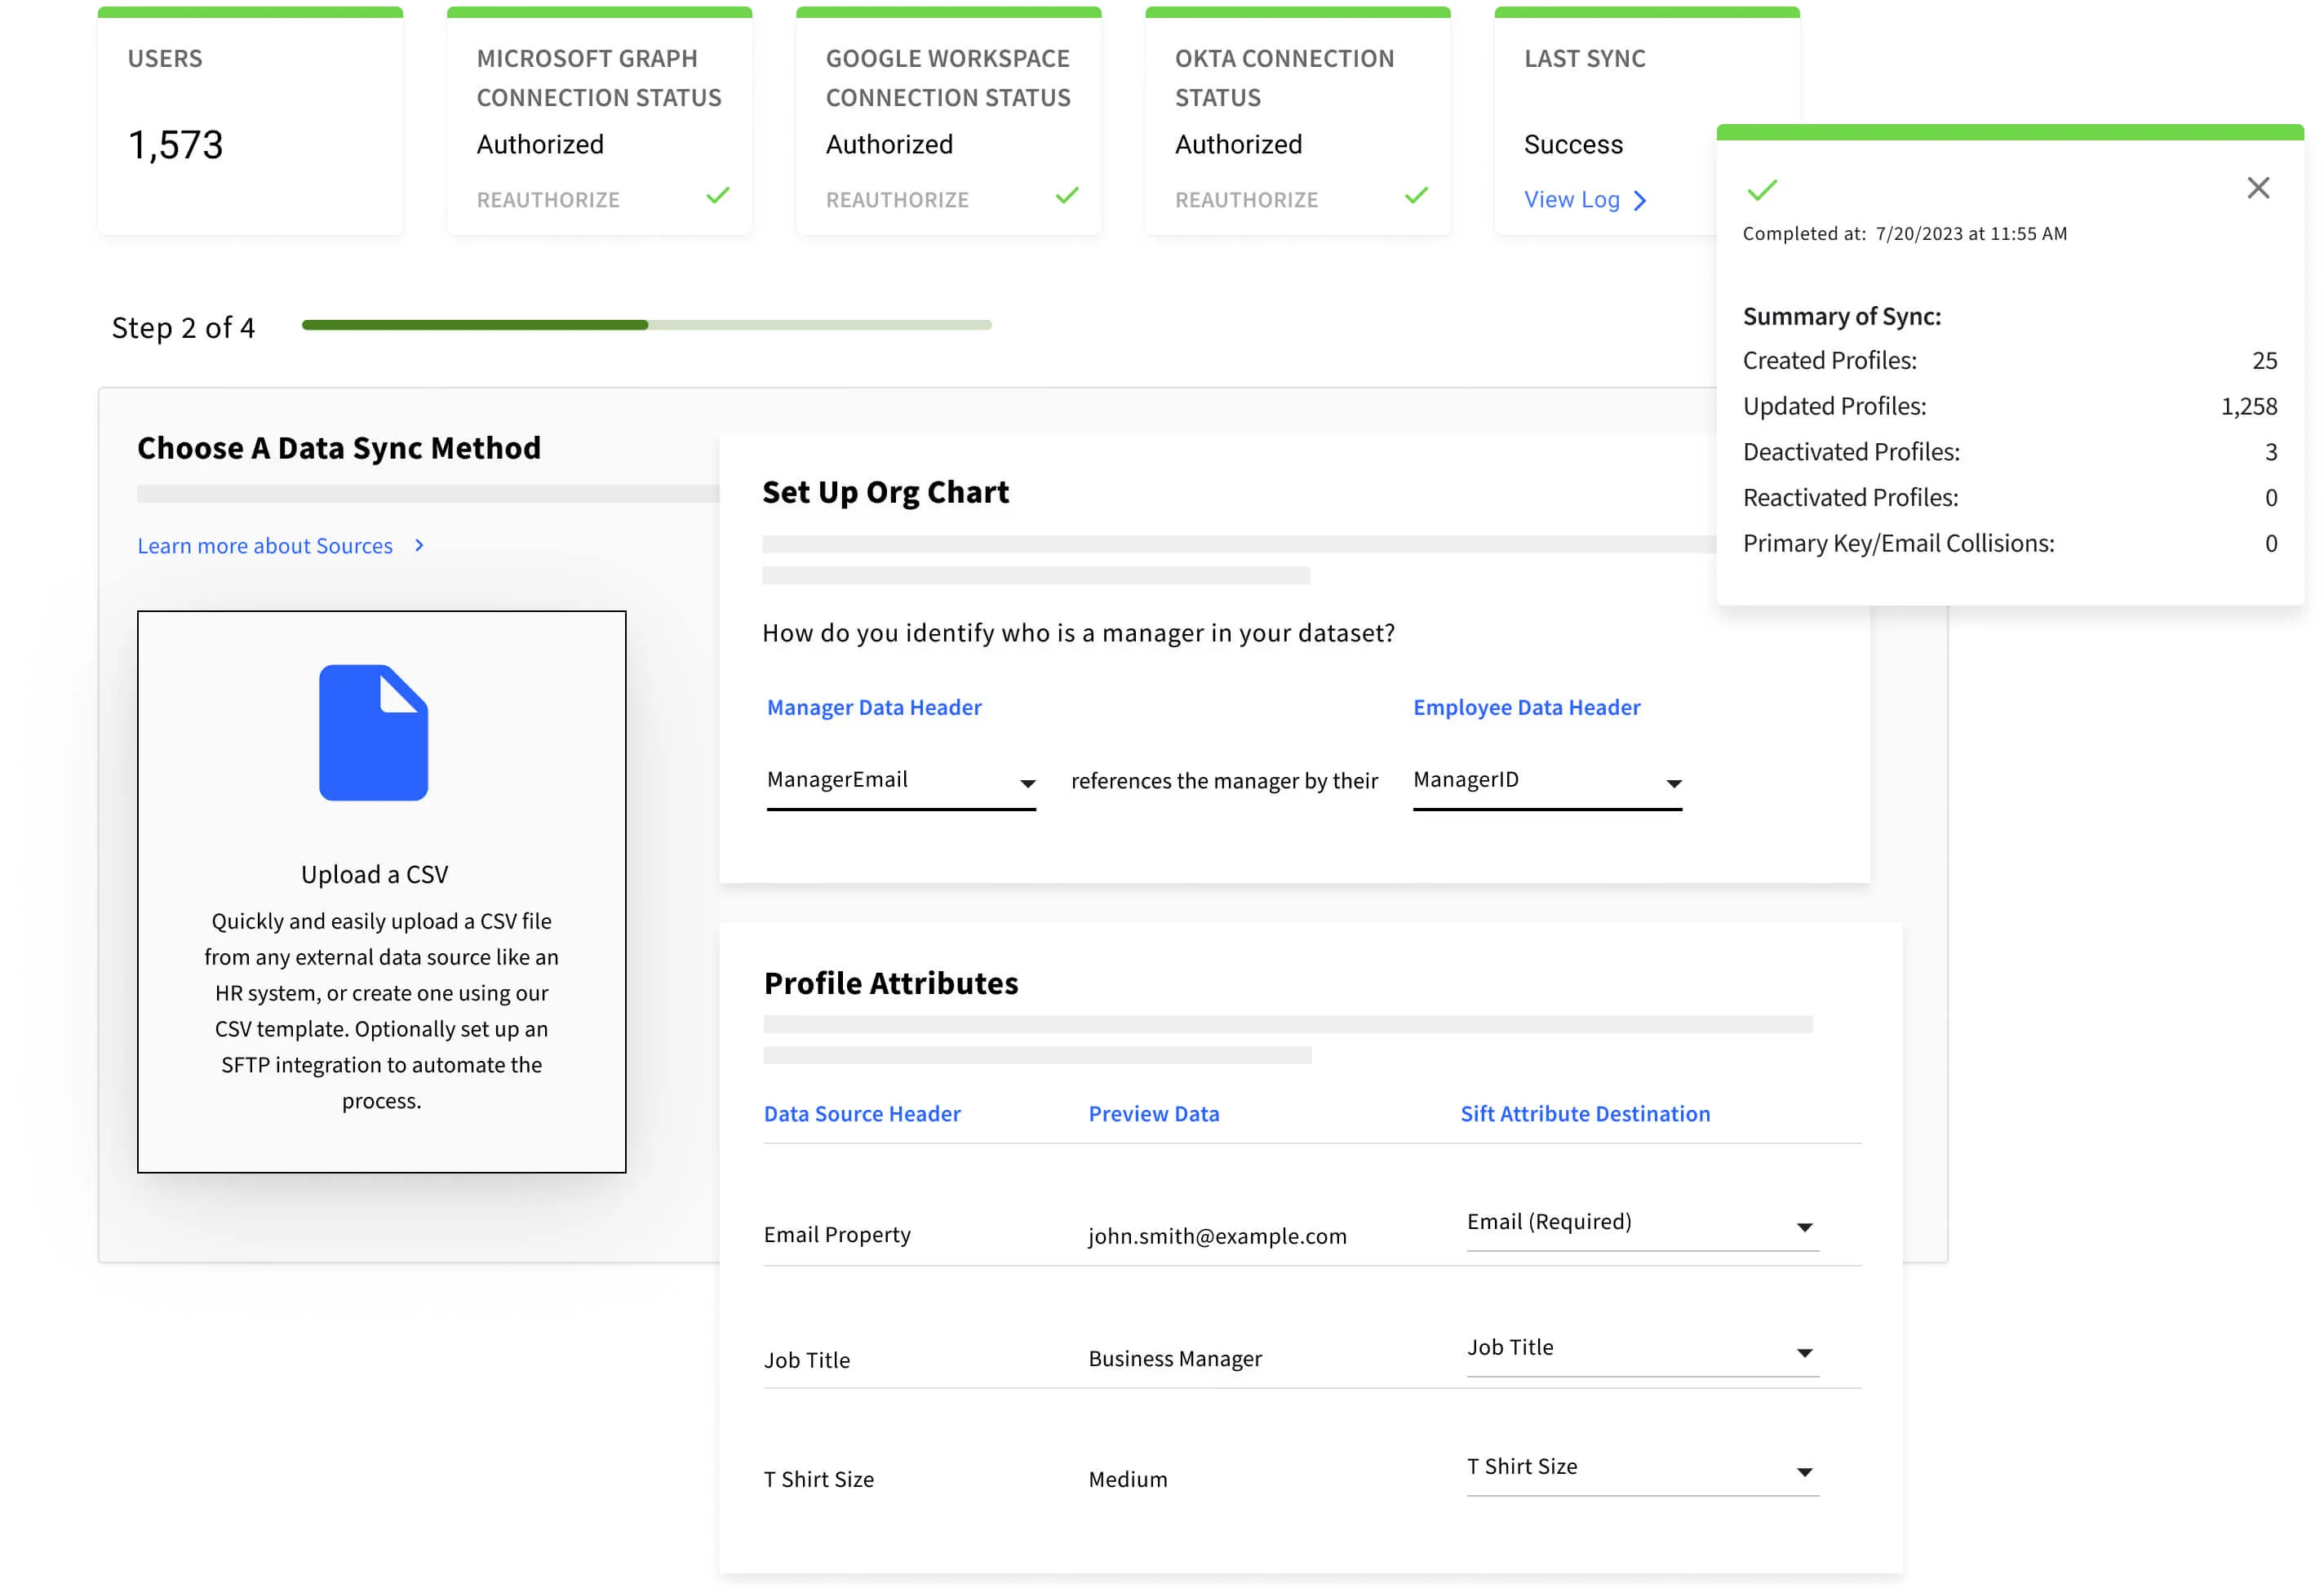
Task: Click the Step 2 of 4 progress bar
Action: (646, 325)
